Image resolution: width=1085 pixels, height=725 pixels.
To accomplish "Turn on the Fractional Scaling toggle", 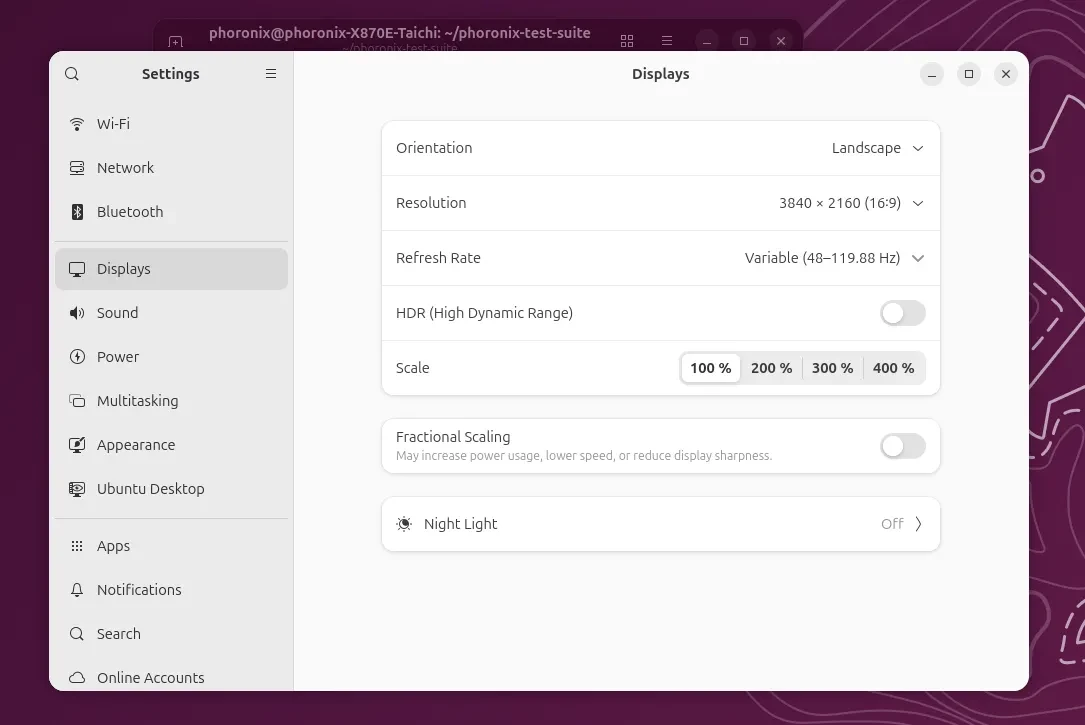I will point(902,446).
